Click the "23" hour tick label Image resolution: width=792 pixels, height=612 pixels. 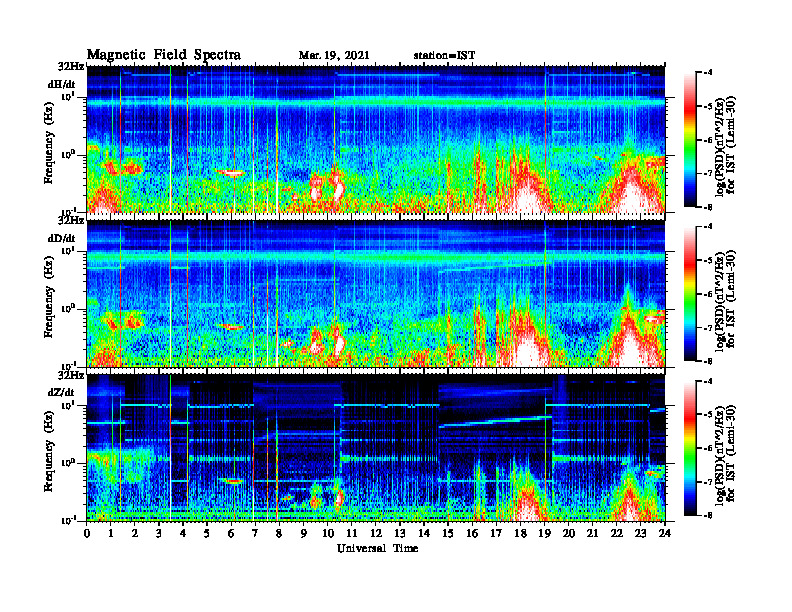pyautogui.click(x=640, y=533)
